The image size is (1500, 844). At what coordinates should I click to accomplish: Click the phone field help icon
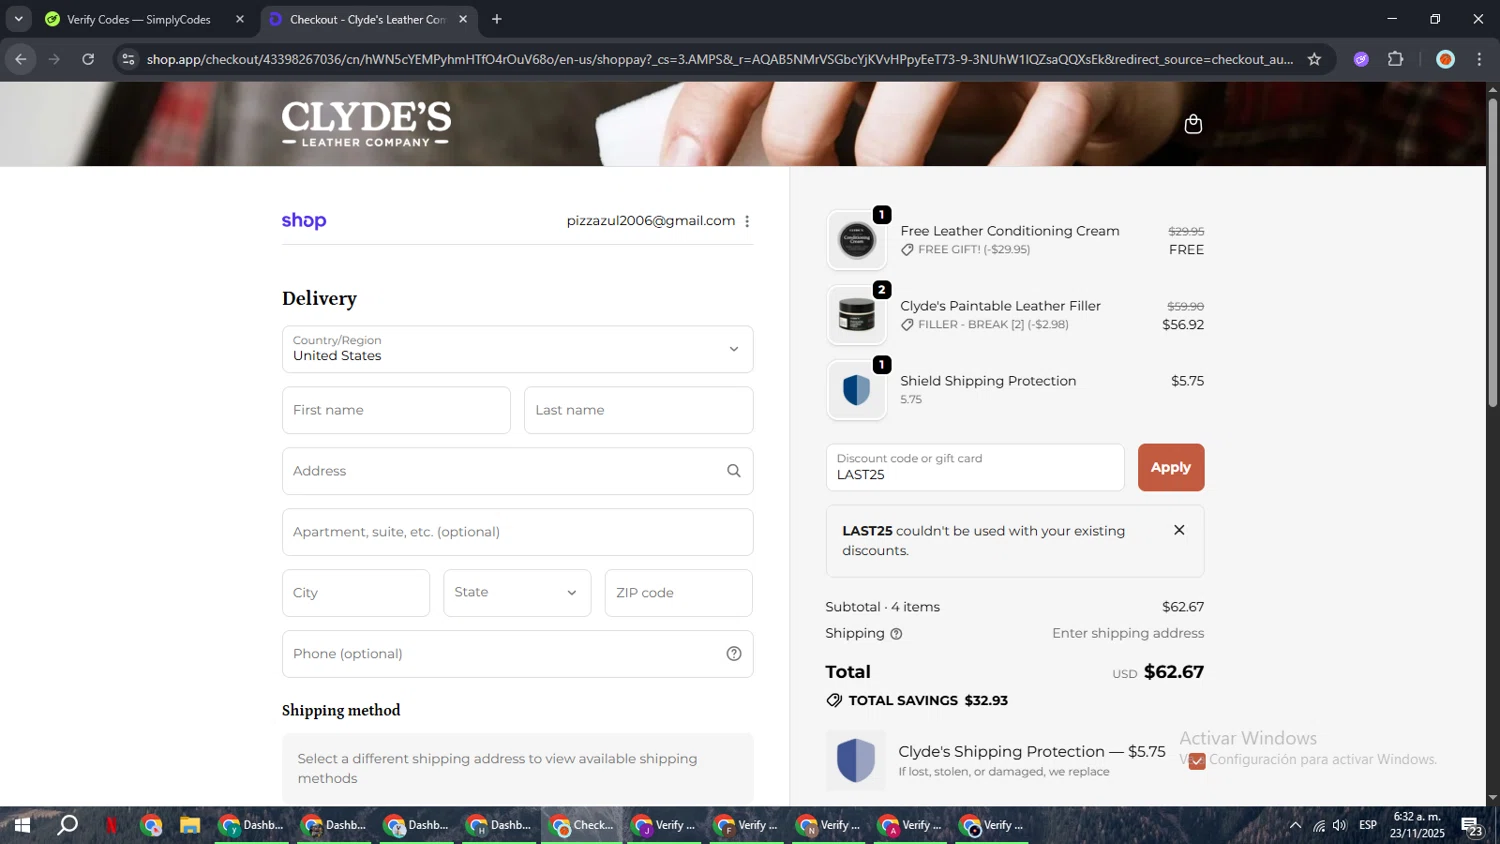coord(734,654)
